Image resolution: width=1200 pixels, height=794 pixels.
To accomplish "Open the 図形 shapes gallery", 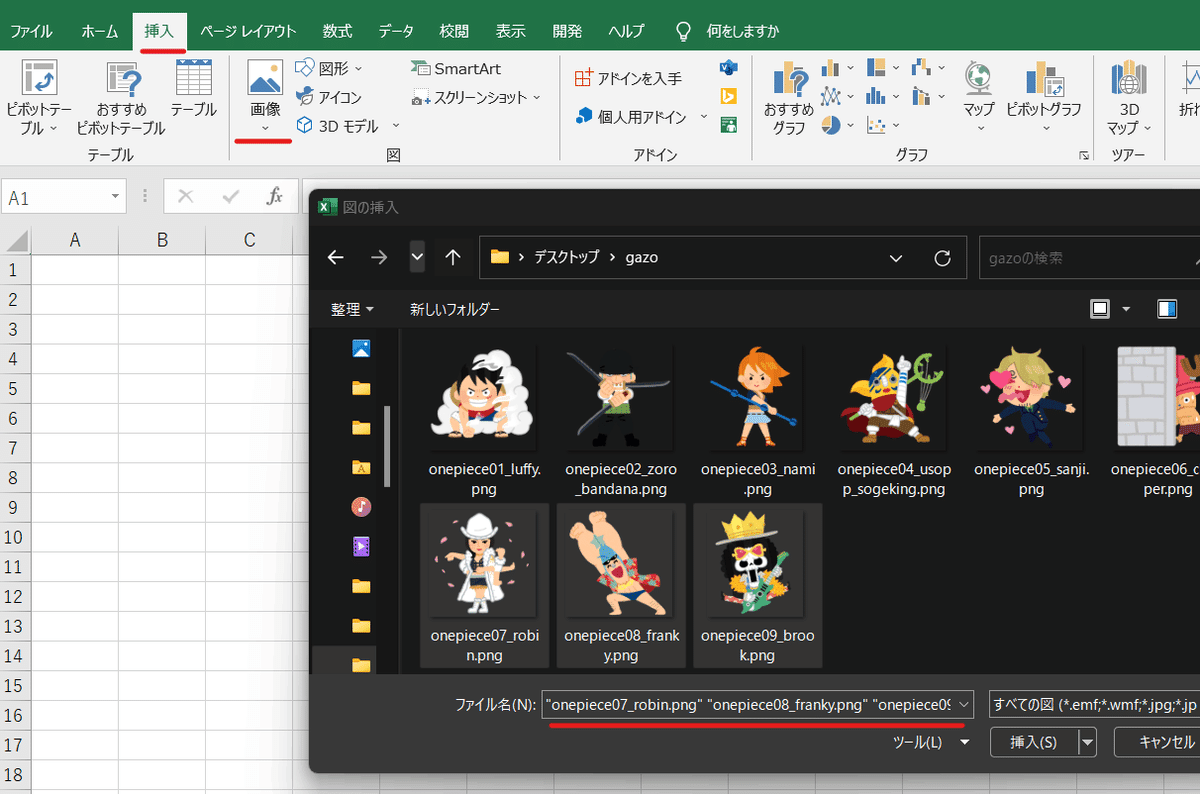I will [x=330, y=68].
